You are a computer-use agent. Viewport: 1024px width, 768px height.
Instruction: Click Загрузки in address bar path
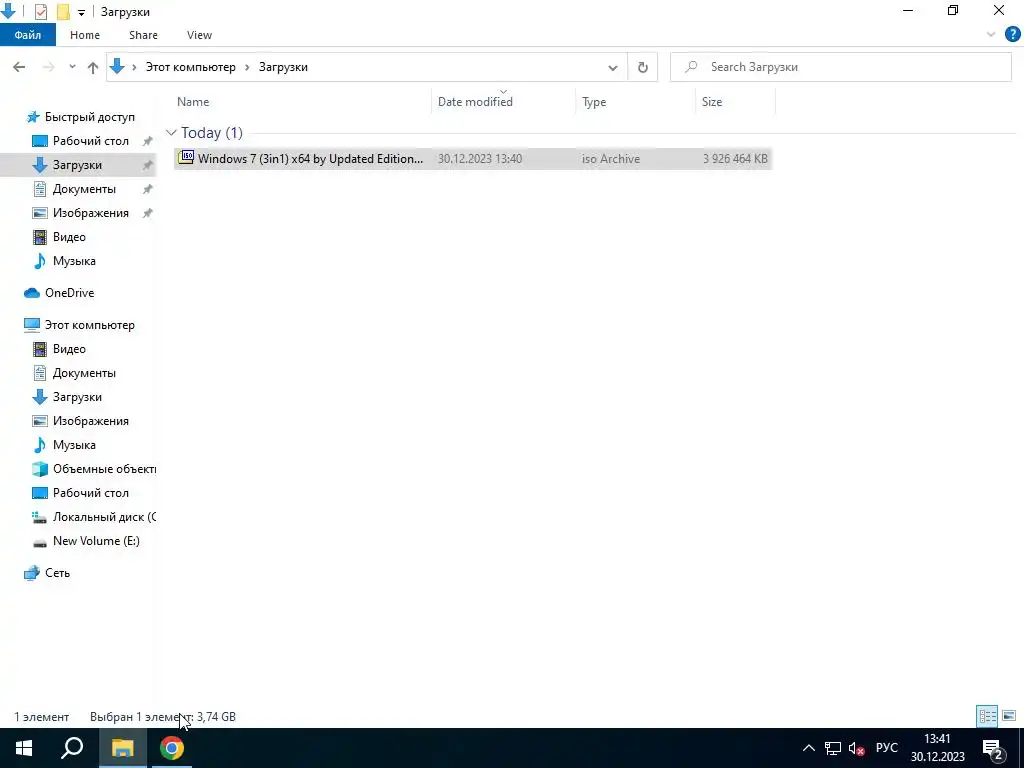click(x=283, y=67)
